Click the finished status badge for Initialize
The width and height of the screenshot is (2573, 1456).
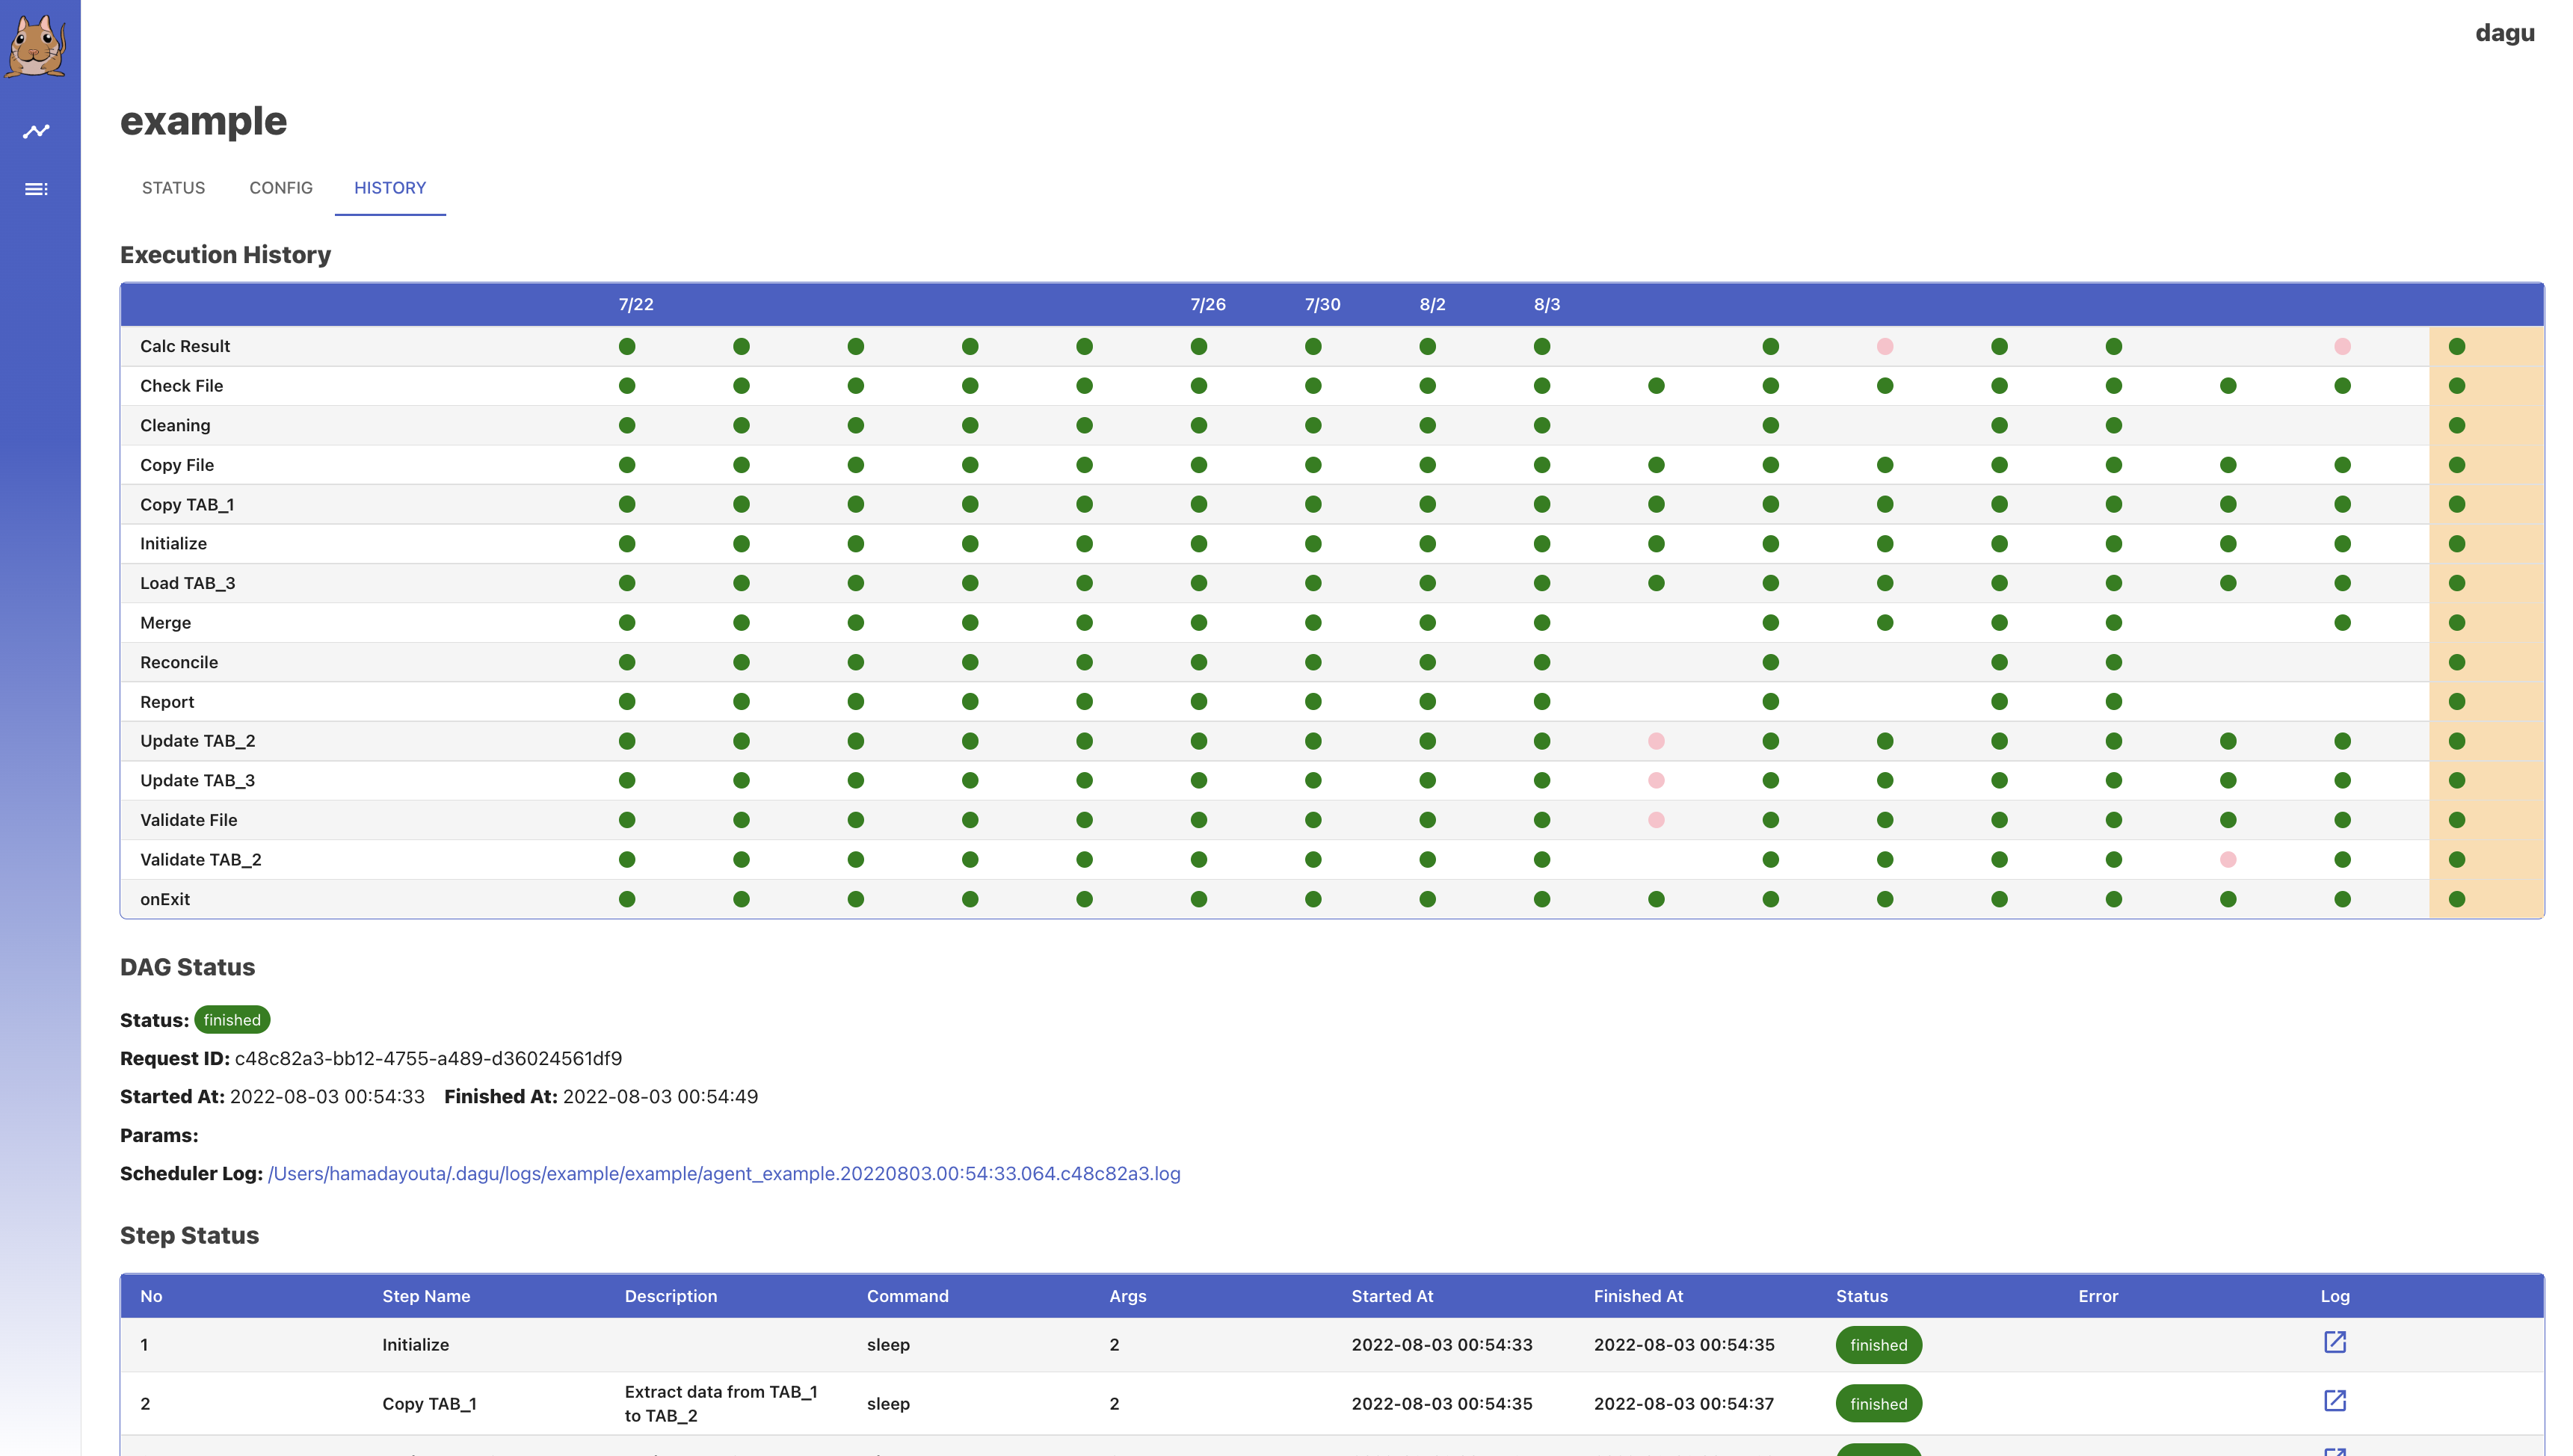point(1878,1345)
